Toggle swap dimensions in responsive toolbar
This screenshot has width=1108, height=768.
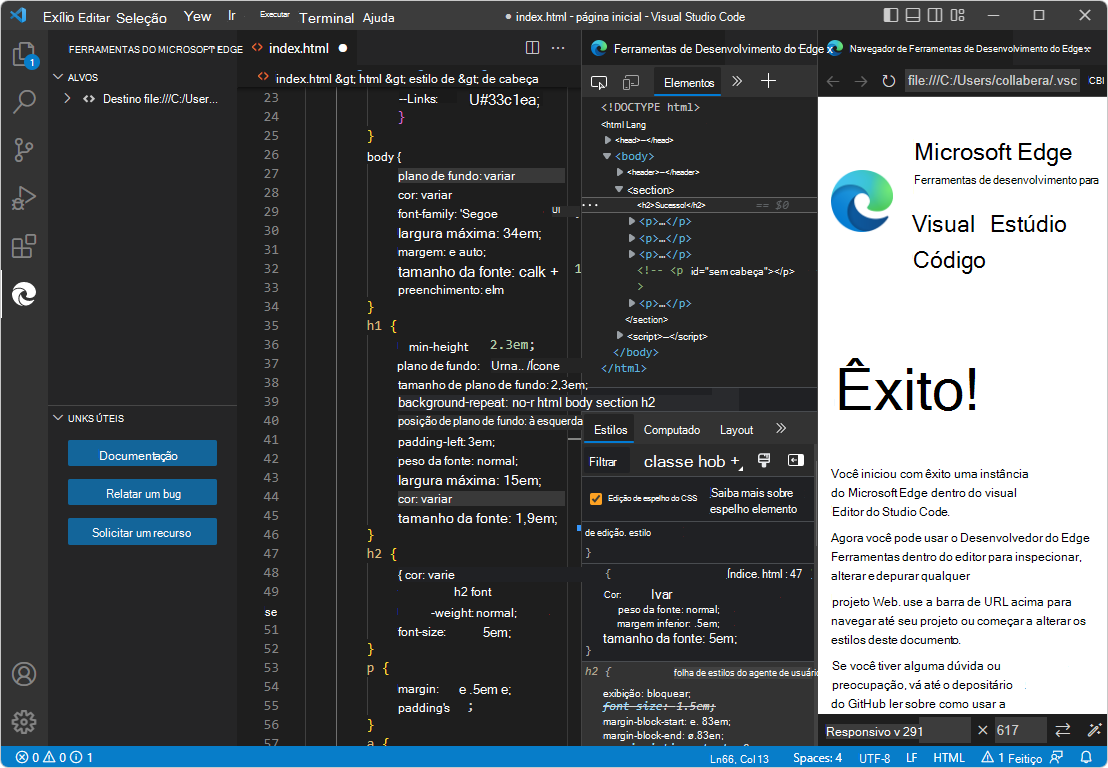point(1063,730)
